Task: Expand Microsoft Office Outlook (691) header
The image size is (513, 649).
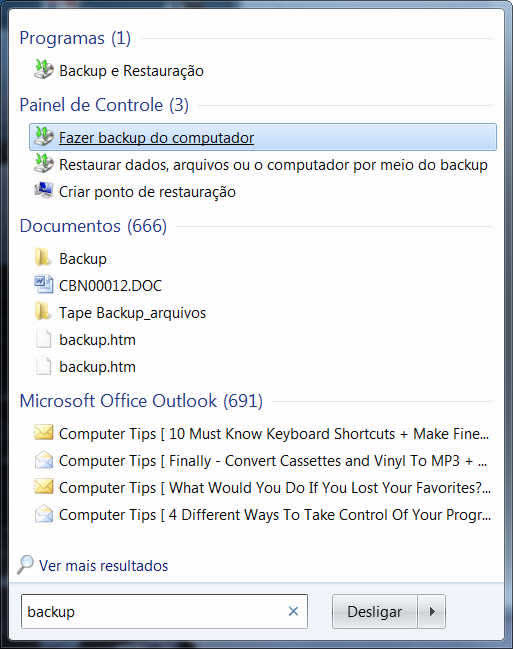Action: [x=141, y=401]
